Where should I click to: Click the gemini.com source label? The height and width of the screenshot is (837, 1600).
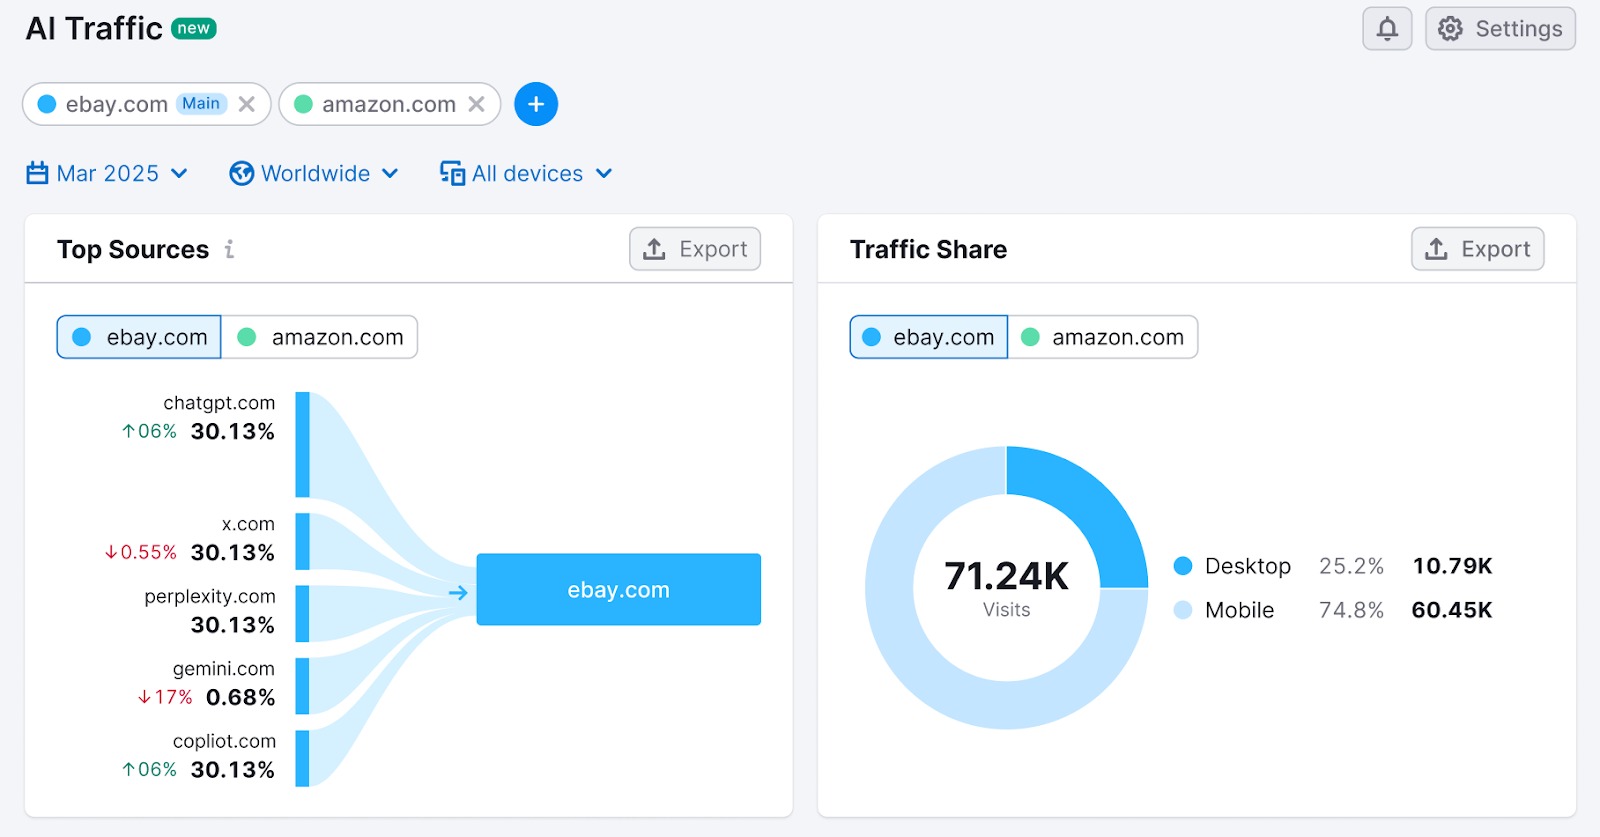224,669
